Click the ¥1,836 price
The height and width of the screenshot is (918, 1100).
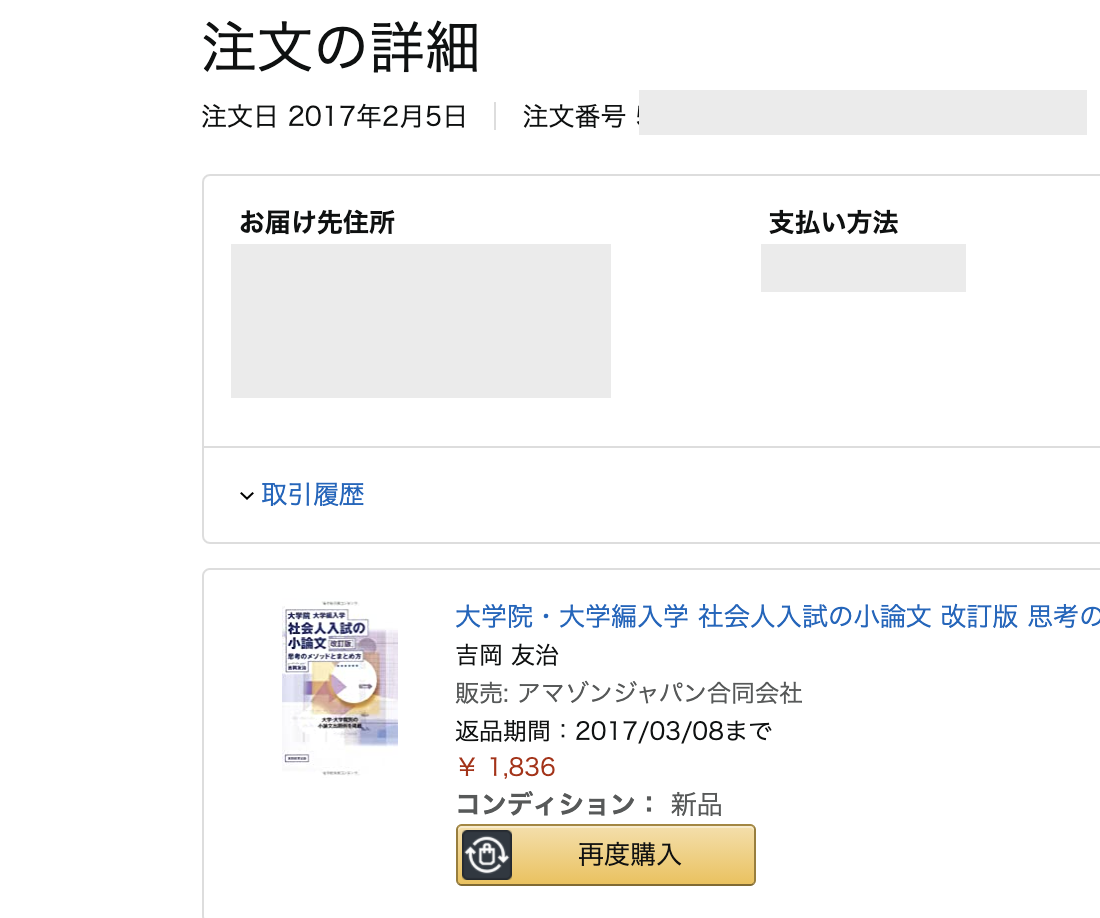pyautogui.click(x=506, y=767)
